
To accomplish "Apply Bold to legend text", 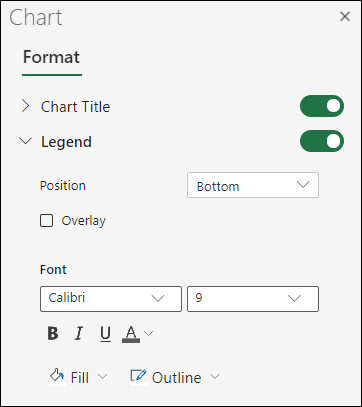I will (53, 333).
